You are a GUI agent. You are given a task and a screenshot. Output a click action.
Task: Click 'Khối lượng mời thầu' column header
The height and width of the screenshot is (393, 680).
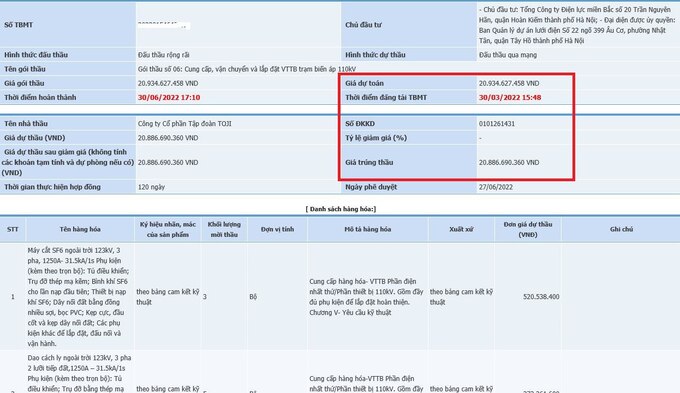pyautogui.click(x=224, y=229)
